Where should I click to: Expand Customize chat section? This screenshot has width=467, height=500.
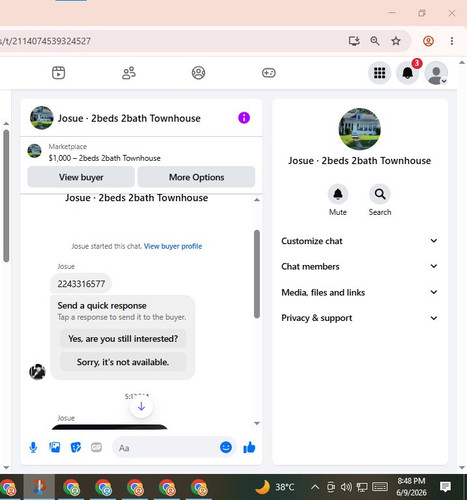(x=359, y=241)
